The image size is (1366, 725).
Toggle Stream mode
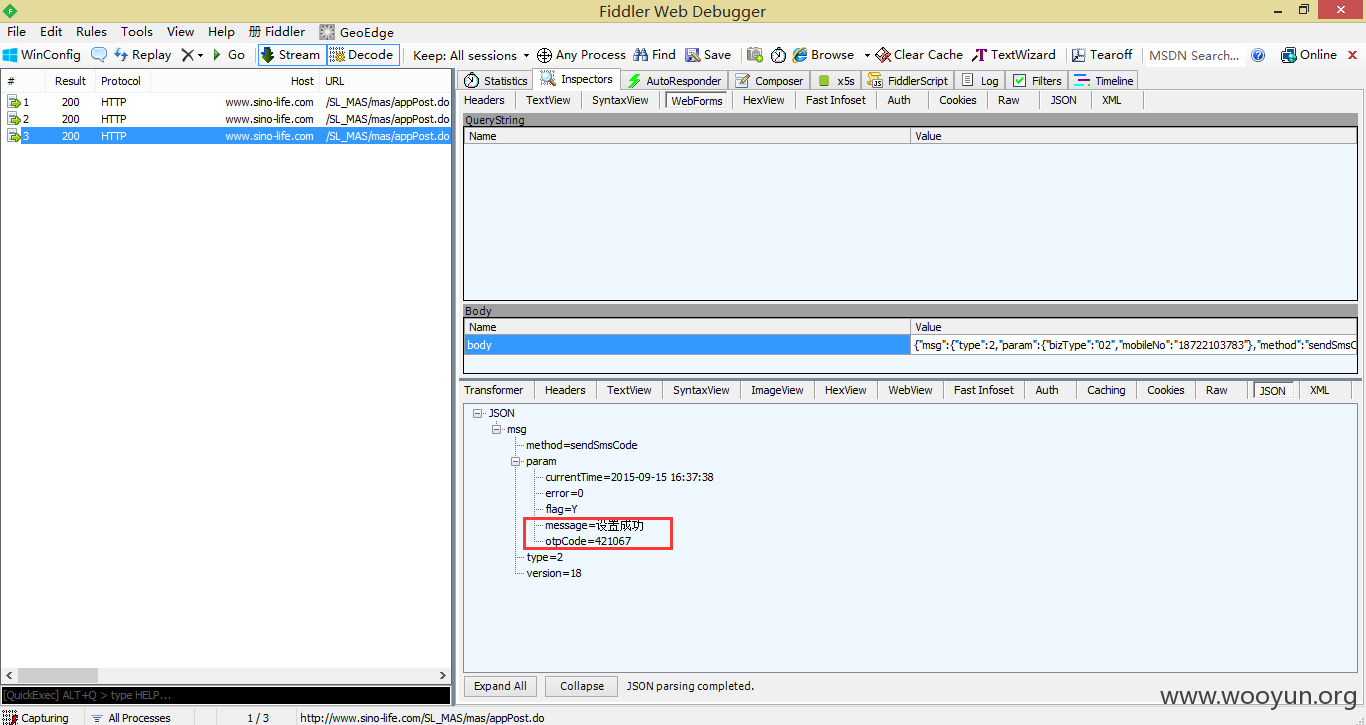[291, 55]
